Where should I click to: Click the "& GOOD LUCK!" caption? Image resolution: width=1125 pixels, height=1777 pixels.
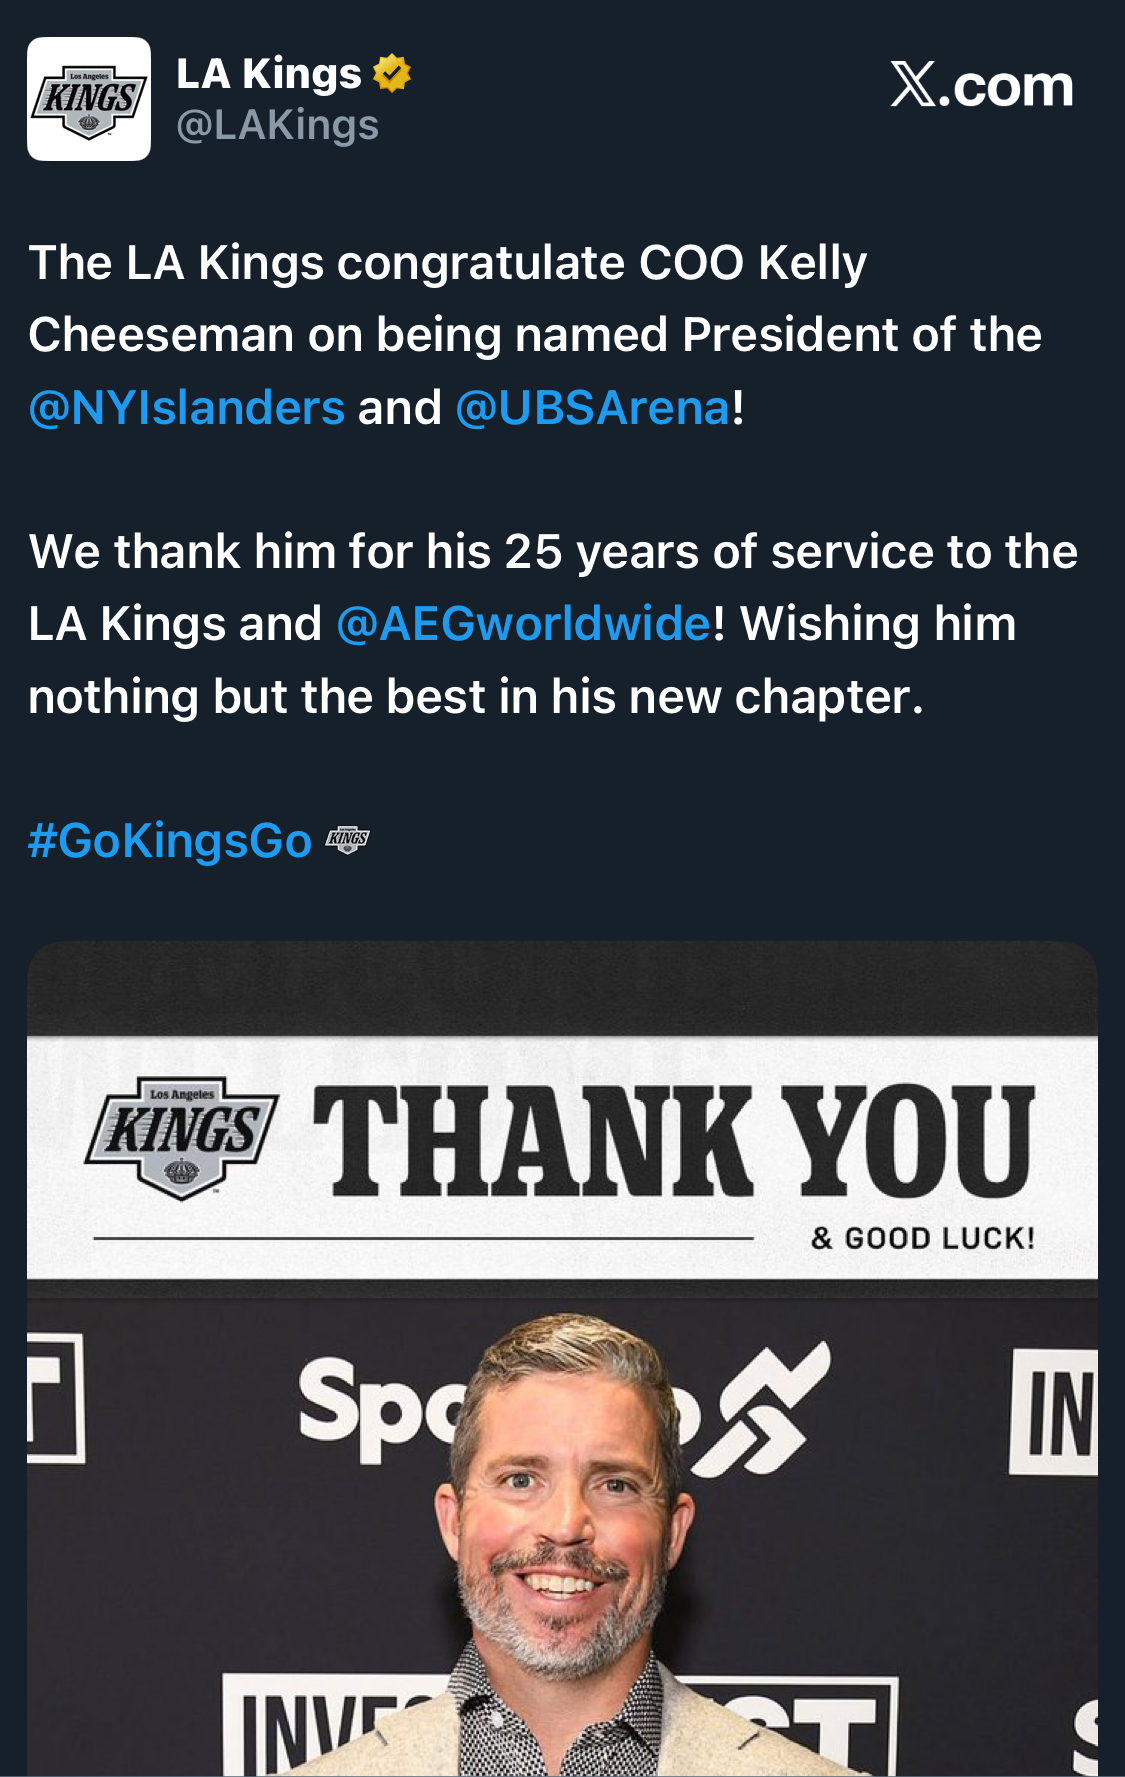(x=922, y=1238)
